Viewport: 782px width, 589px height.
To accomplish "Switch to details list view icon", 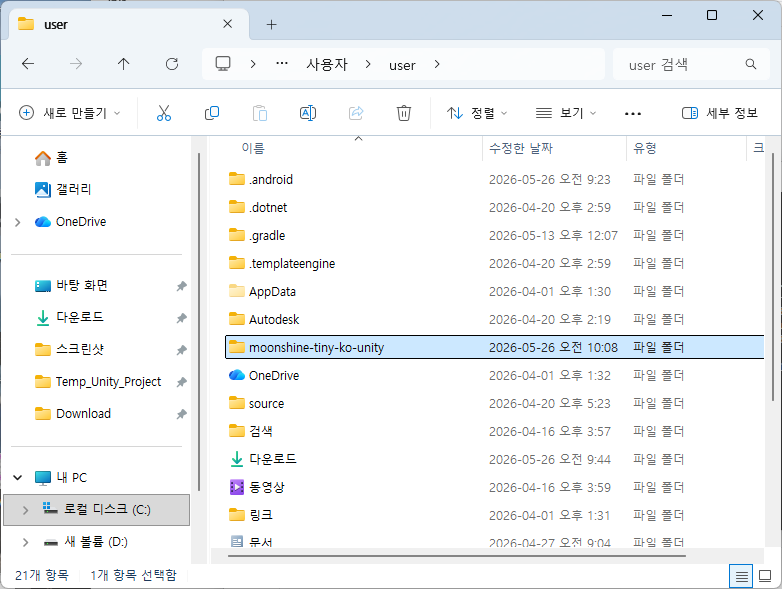I will (741, 577).
